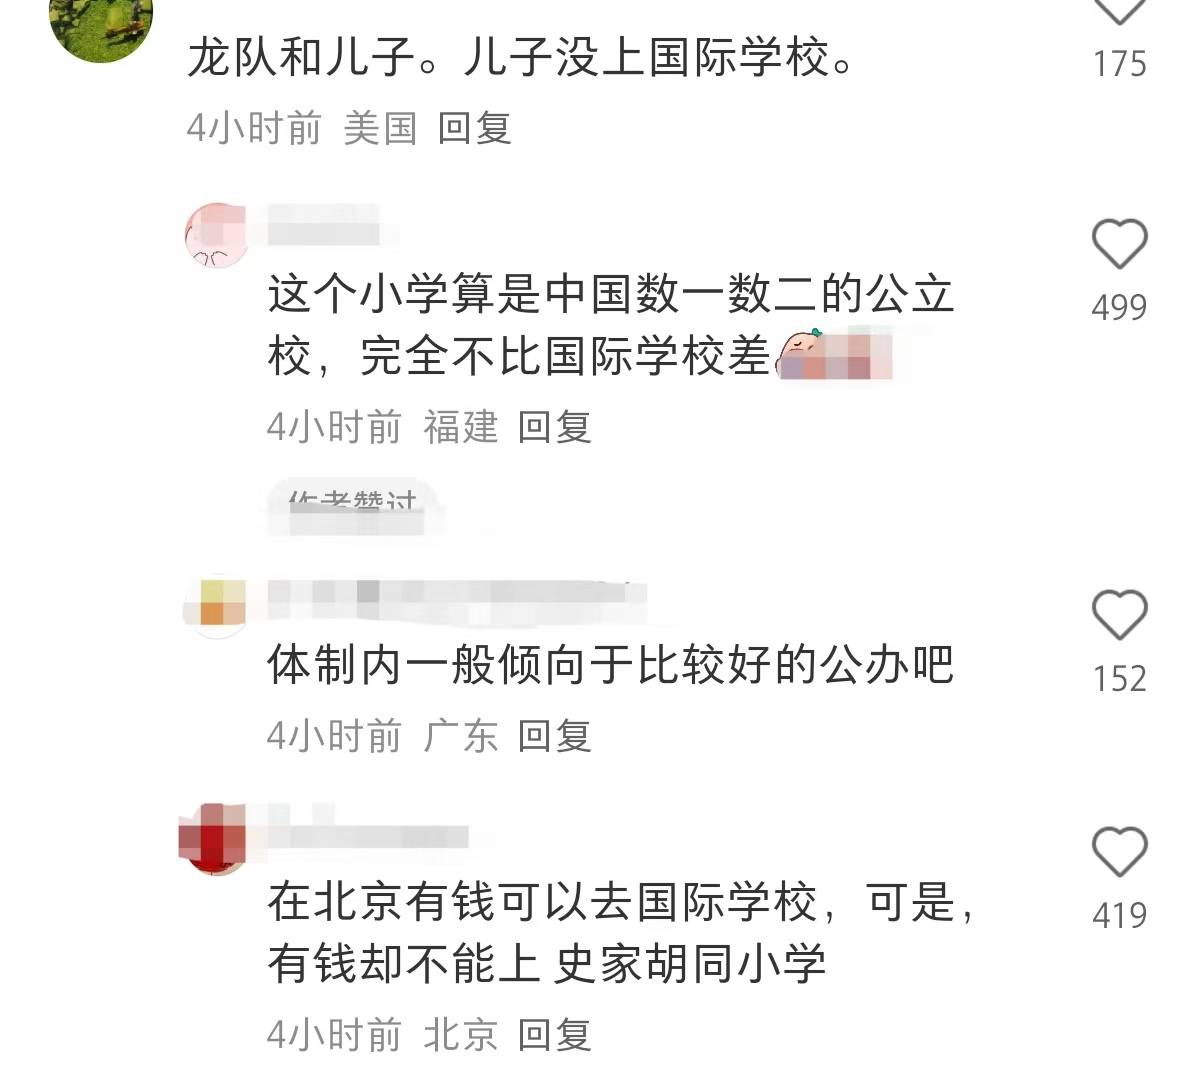Open avatar of the Fujian commenter

click(216, 235)
